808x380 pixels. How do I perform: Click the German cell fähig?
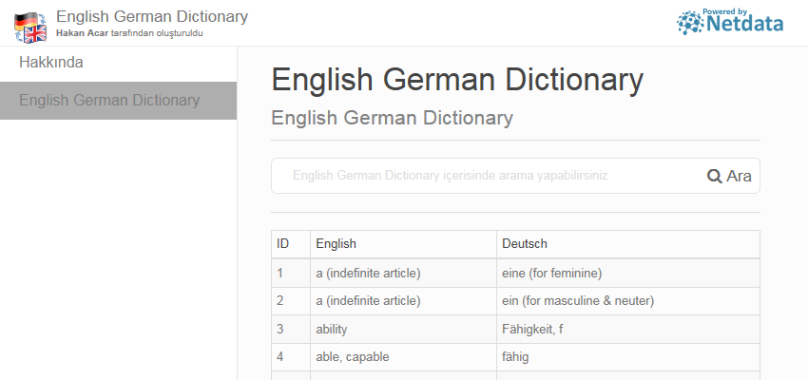click(628, 357)
